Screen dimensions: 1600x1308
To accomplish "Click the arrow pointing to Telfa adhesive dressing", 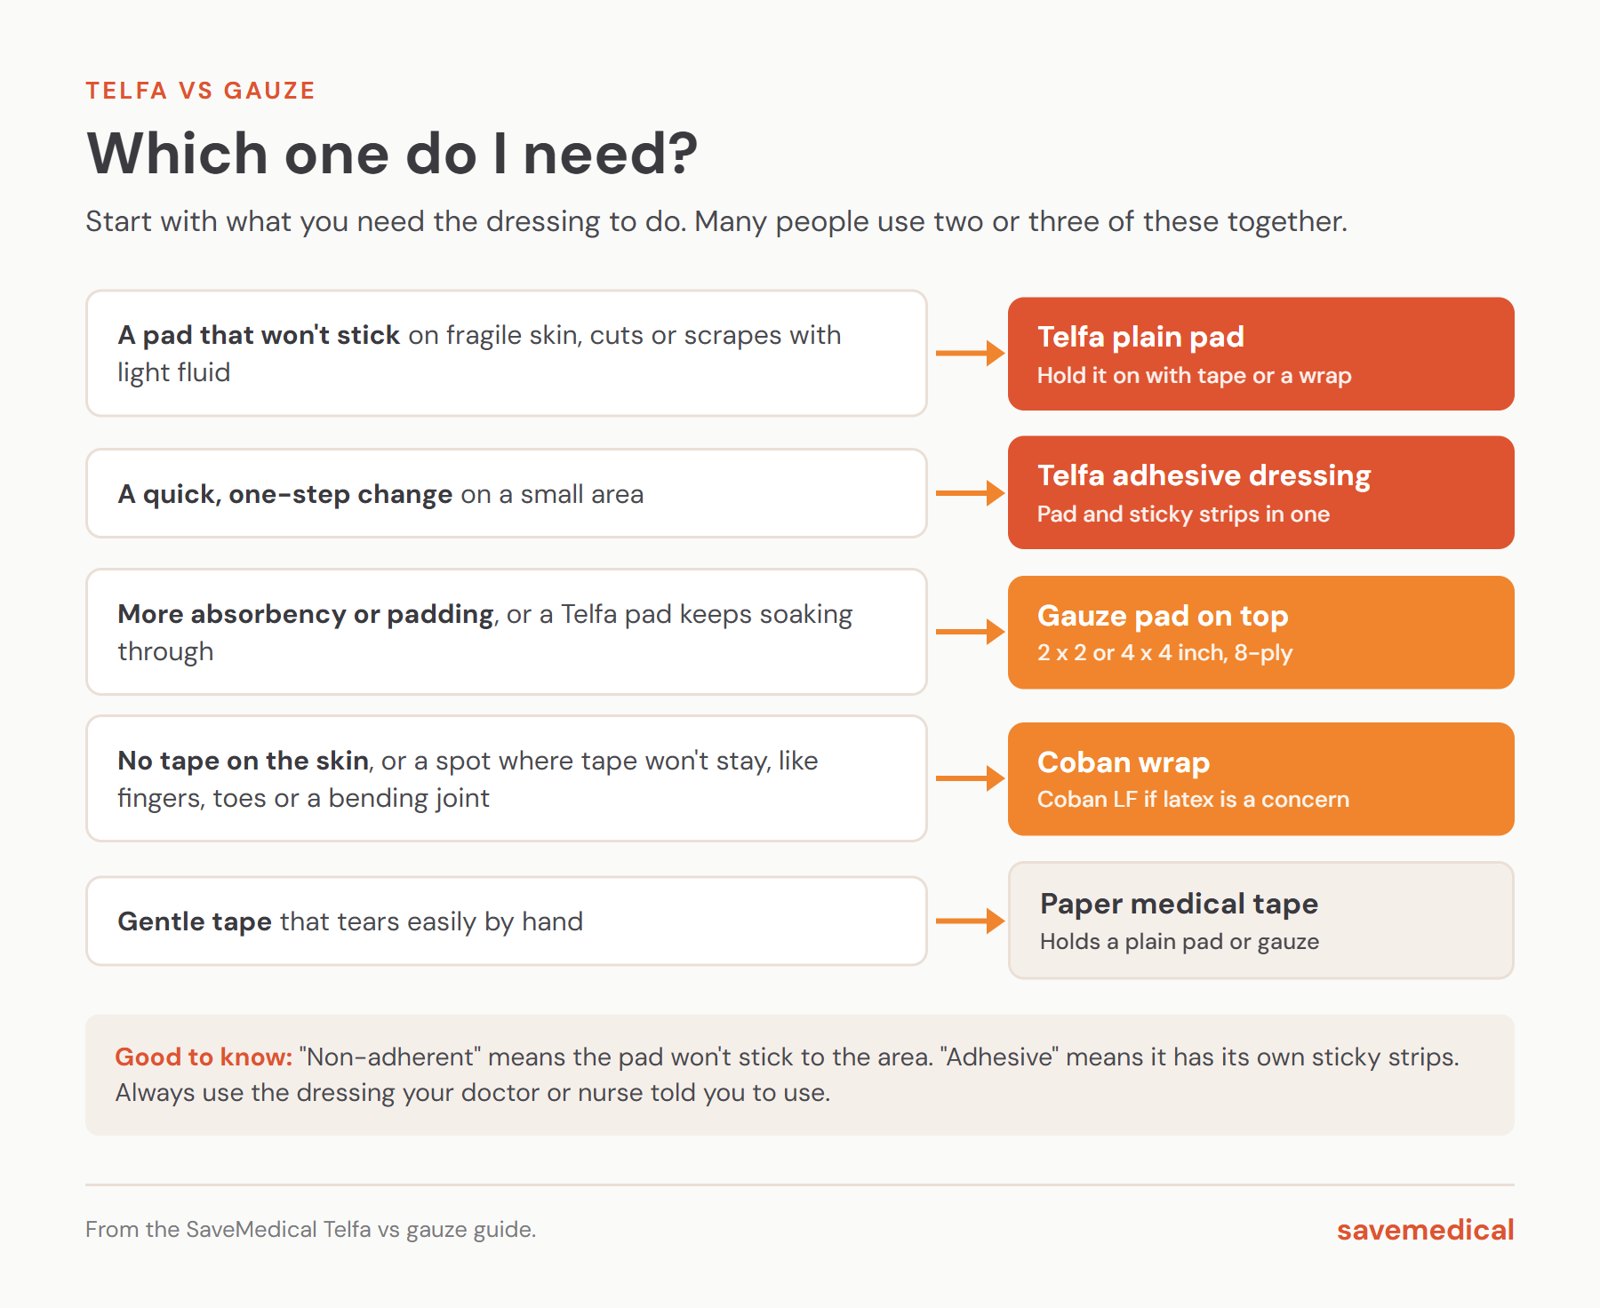I will pos(970,493).
